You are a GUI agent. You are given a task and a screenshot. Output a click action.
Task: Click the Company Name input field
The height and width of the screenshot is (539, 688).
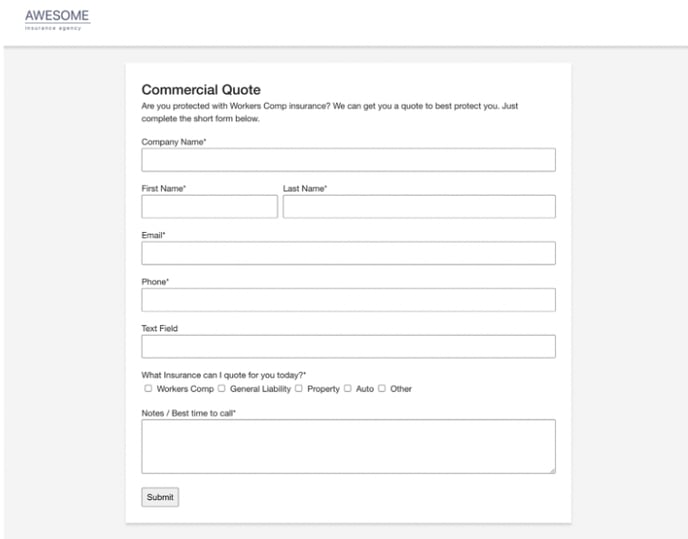tap(348, 160)
